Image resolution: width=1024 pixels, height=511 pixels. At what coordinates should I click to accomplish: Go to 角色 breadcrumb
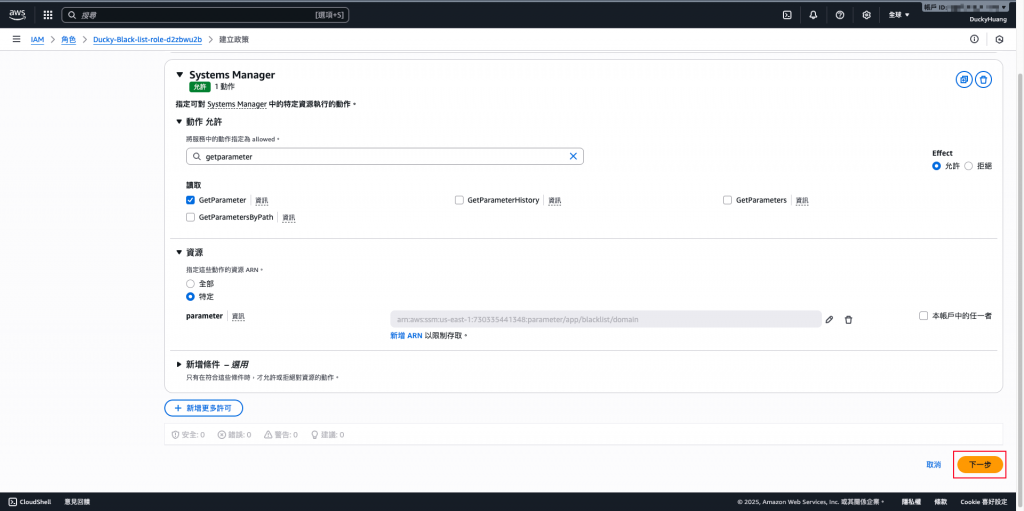click(69, 39)
